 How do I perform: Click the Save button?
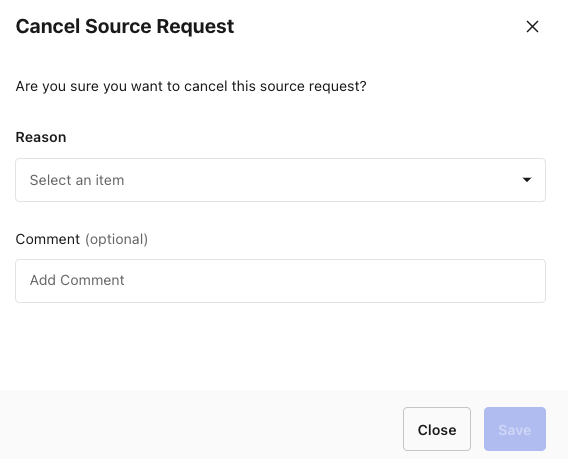[x=515, y=429]
